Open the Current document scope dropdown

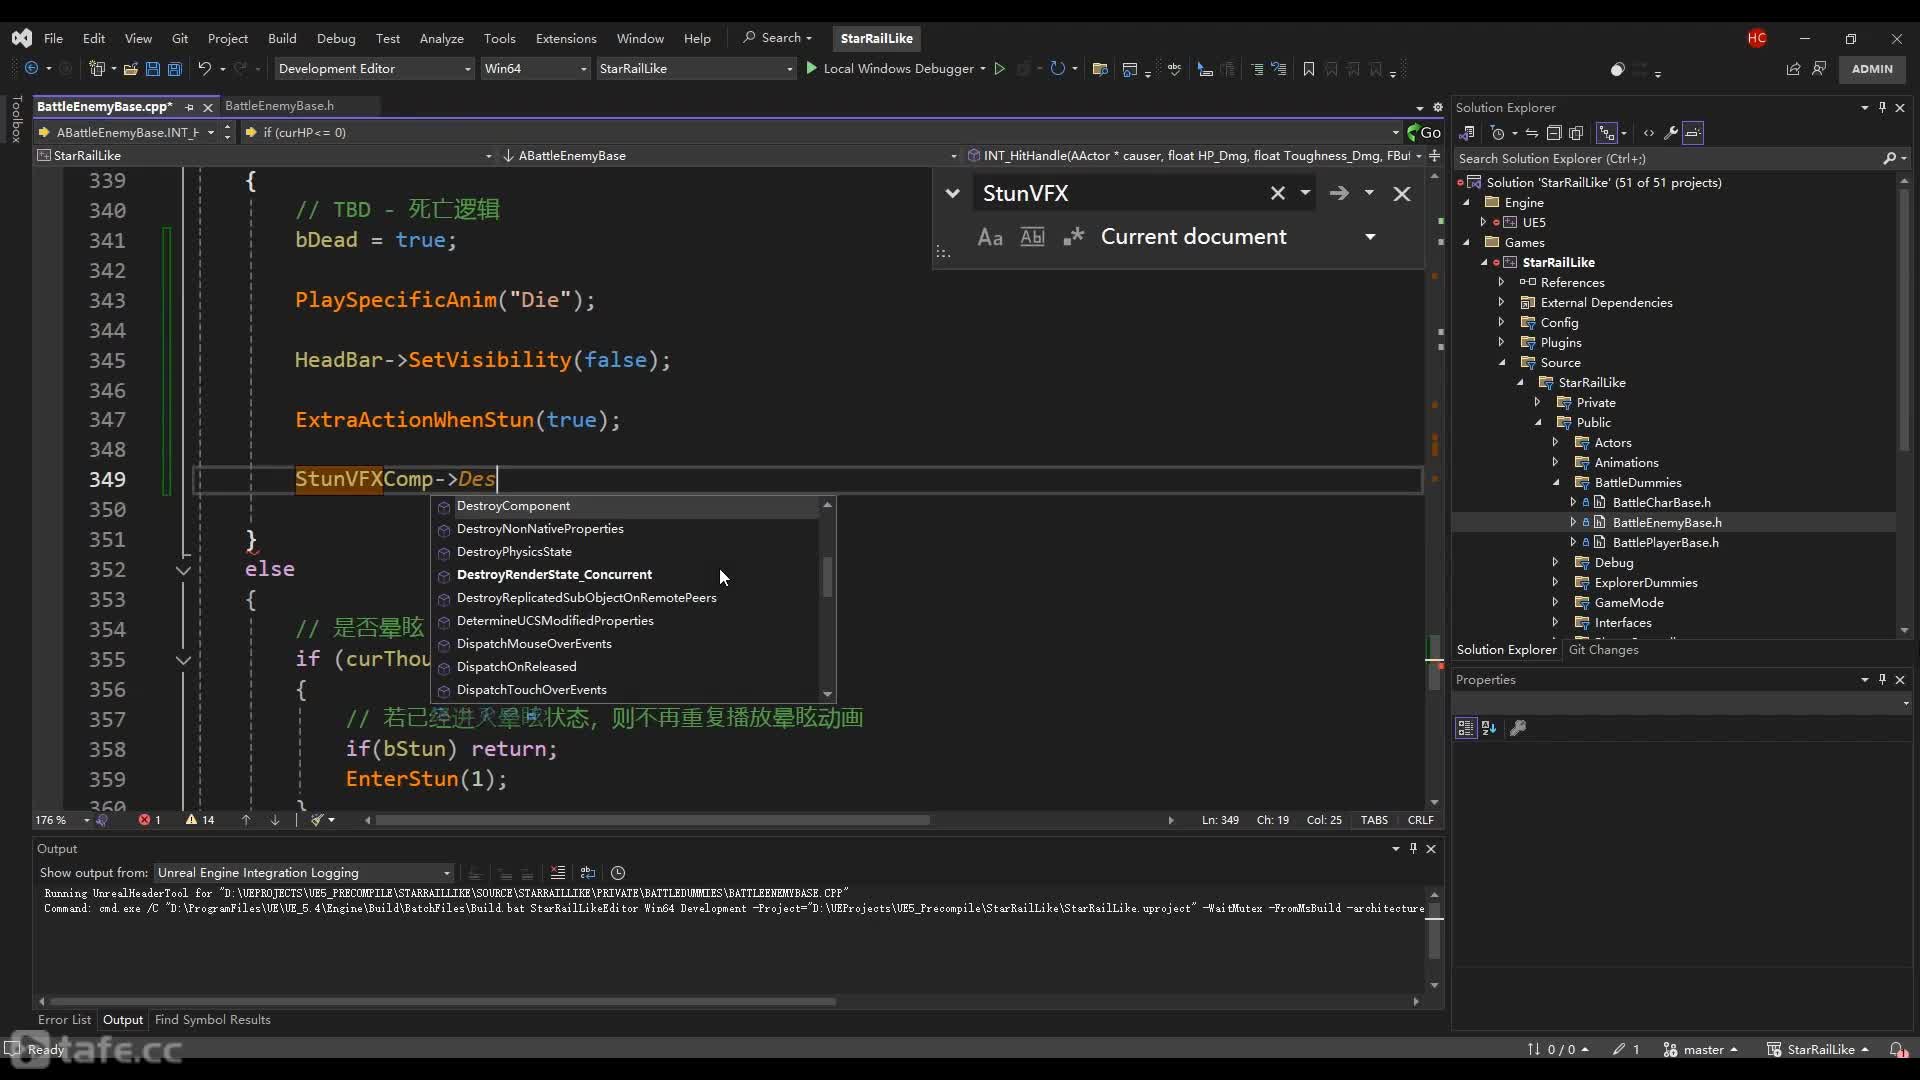point(1238,237)
